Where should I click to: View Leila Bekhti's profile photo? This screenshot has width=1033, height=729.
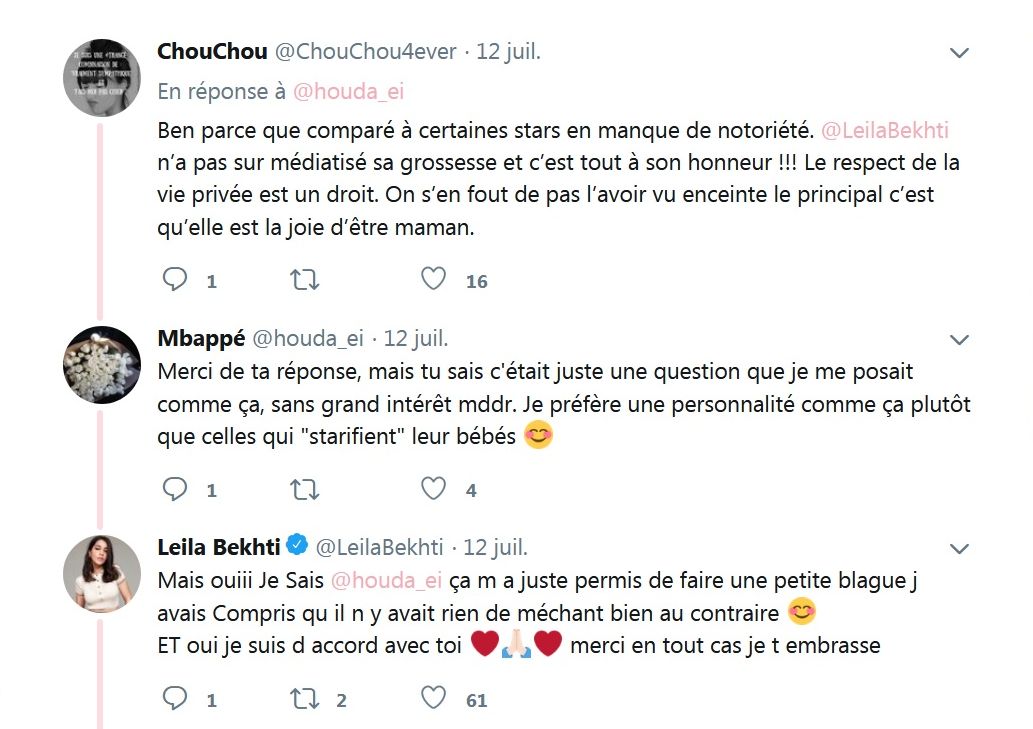(x=101, y=574)
